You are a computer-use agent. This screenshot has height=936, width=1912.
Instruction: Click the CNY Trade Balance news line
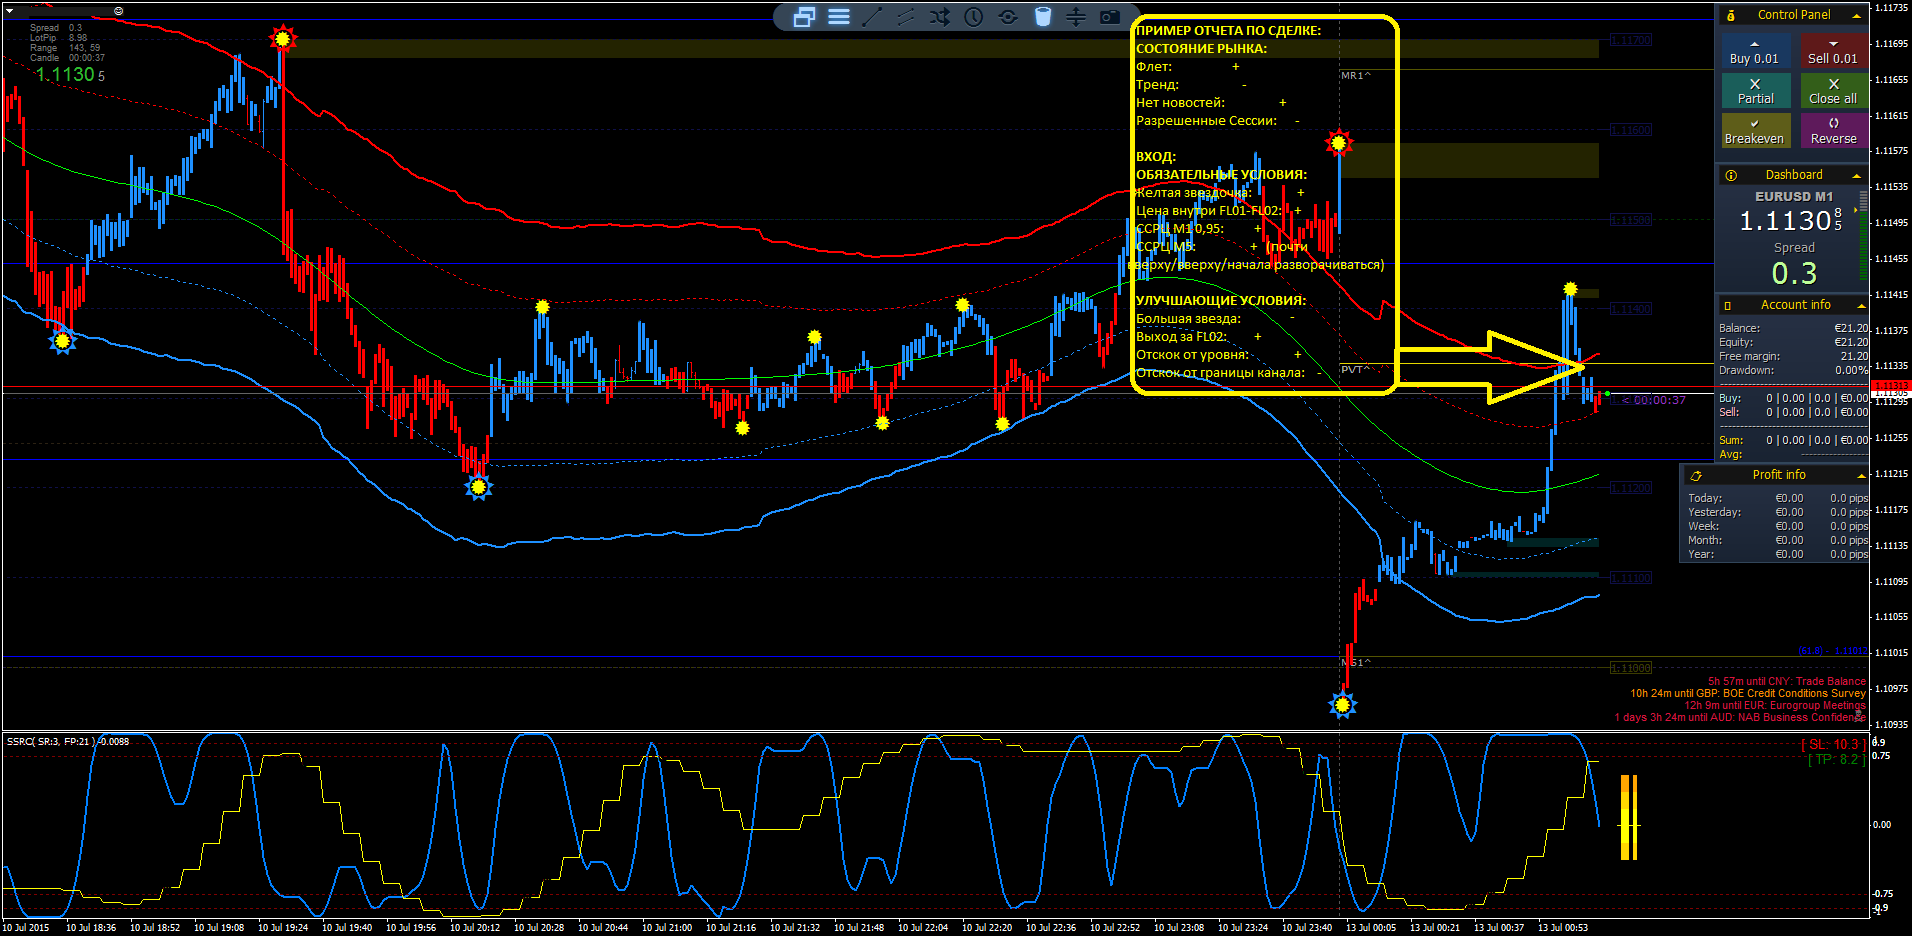(1787, 682)
